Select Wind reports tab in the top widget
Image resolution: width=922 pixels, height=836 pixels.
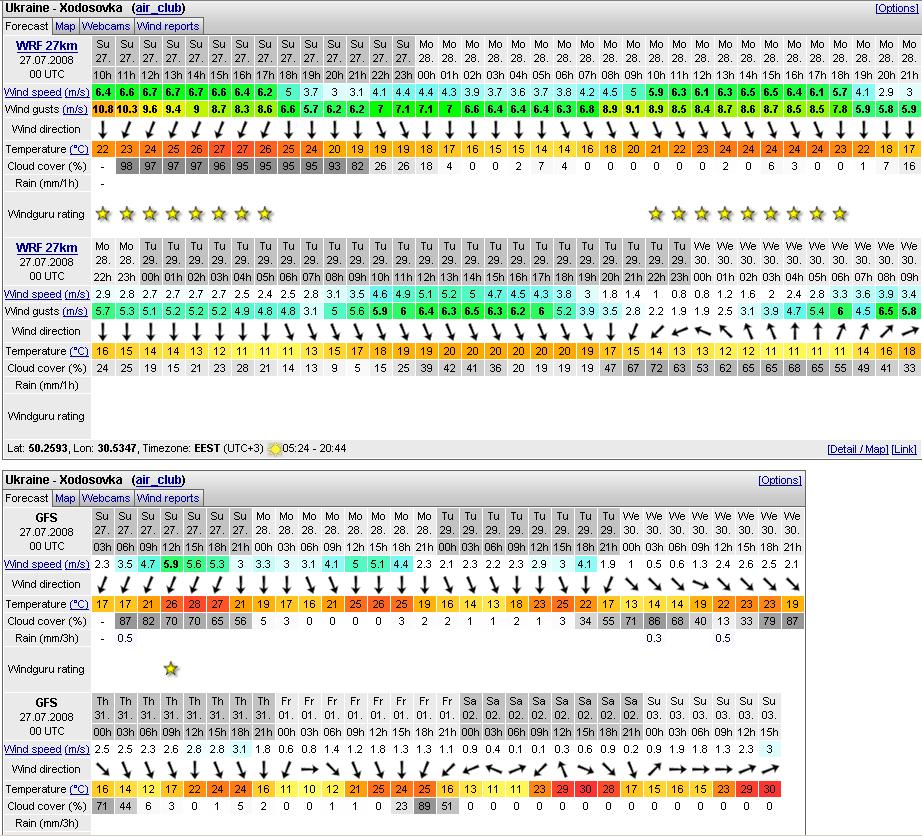(x=168, y=26)
